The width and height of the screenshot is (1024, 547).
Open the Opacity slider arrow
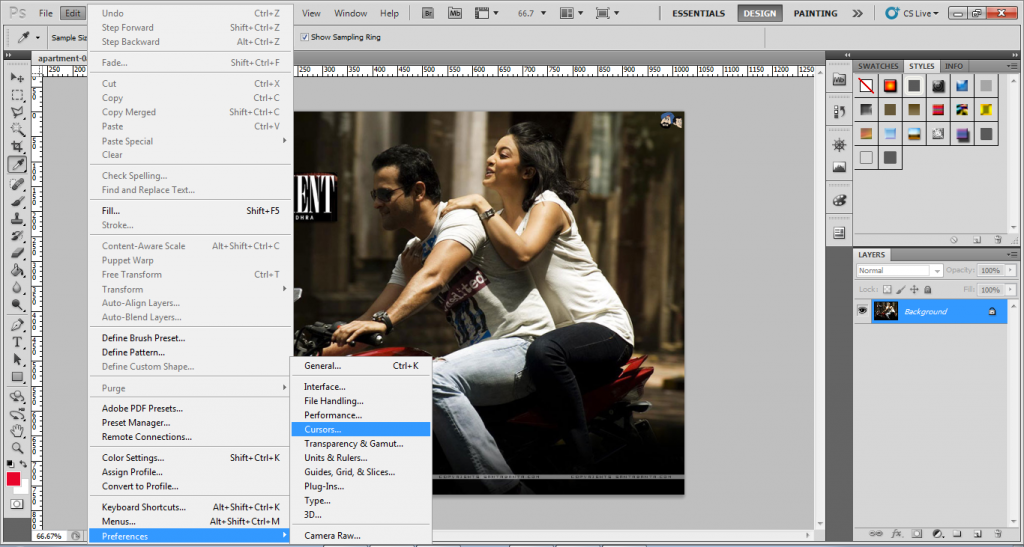(1012, 270)
